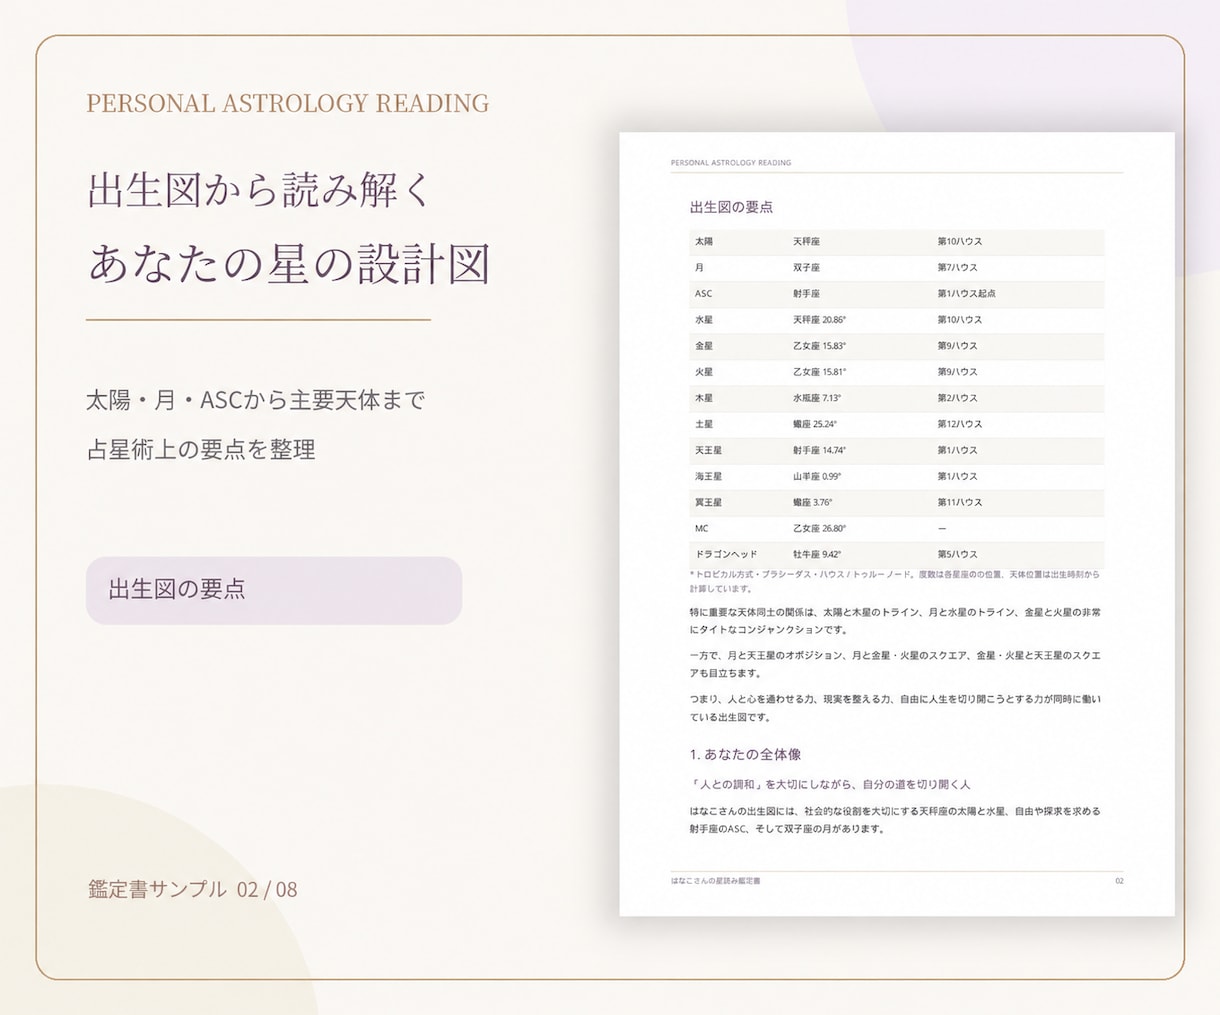Click the footer はなこさんの星読み鑑定書
Image resolution: width=1220 pixels, height=1015 pixels.
tap(715, 881)
